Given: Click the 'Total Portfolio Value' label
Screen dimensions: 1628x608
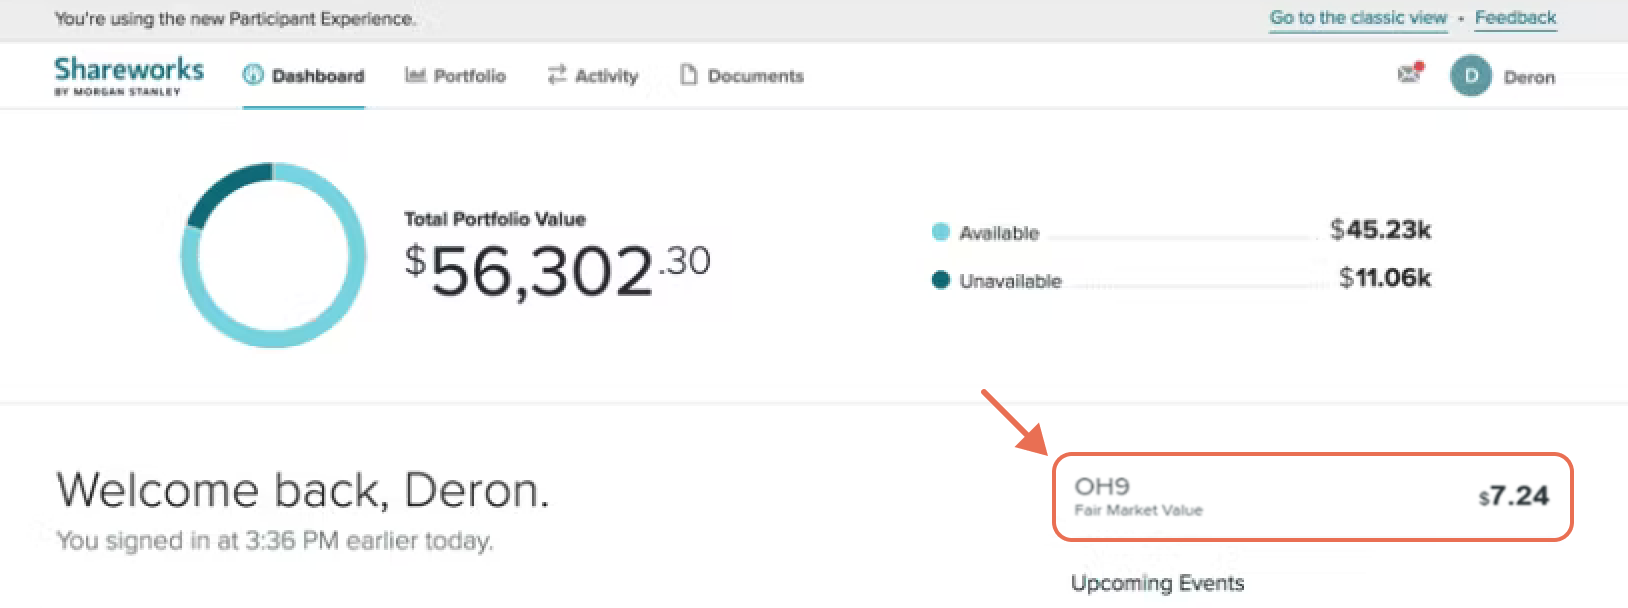Looking at the screenshot, I should pos(495,219).
